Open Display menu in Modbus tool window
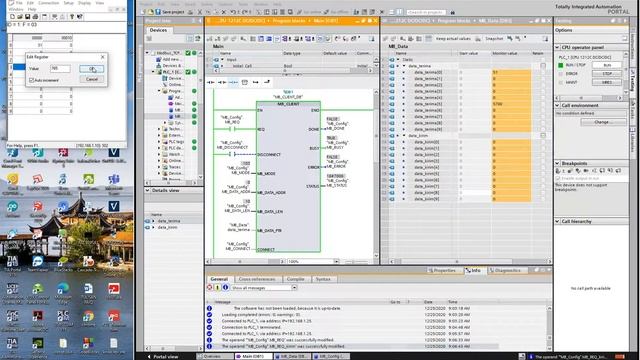 (84, 3)
